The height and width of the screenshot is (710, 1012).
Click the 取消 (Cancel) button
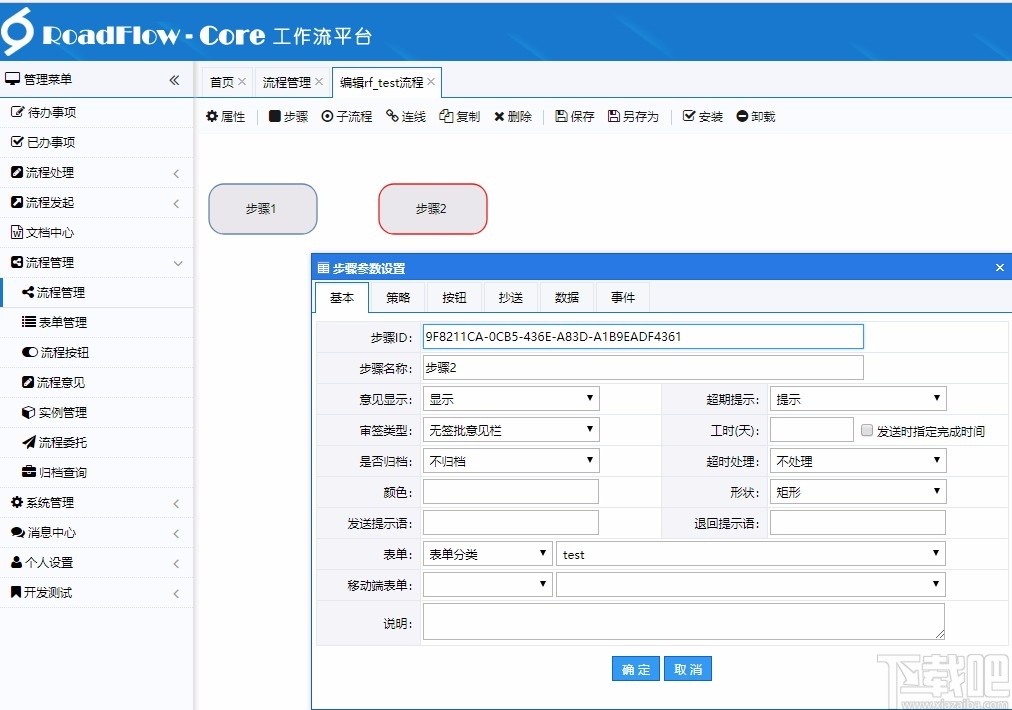coord(688,668)
